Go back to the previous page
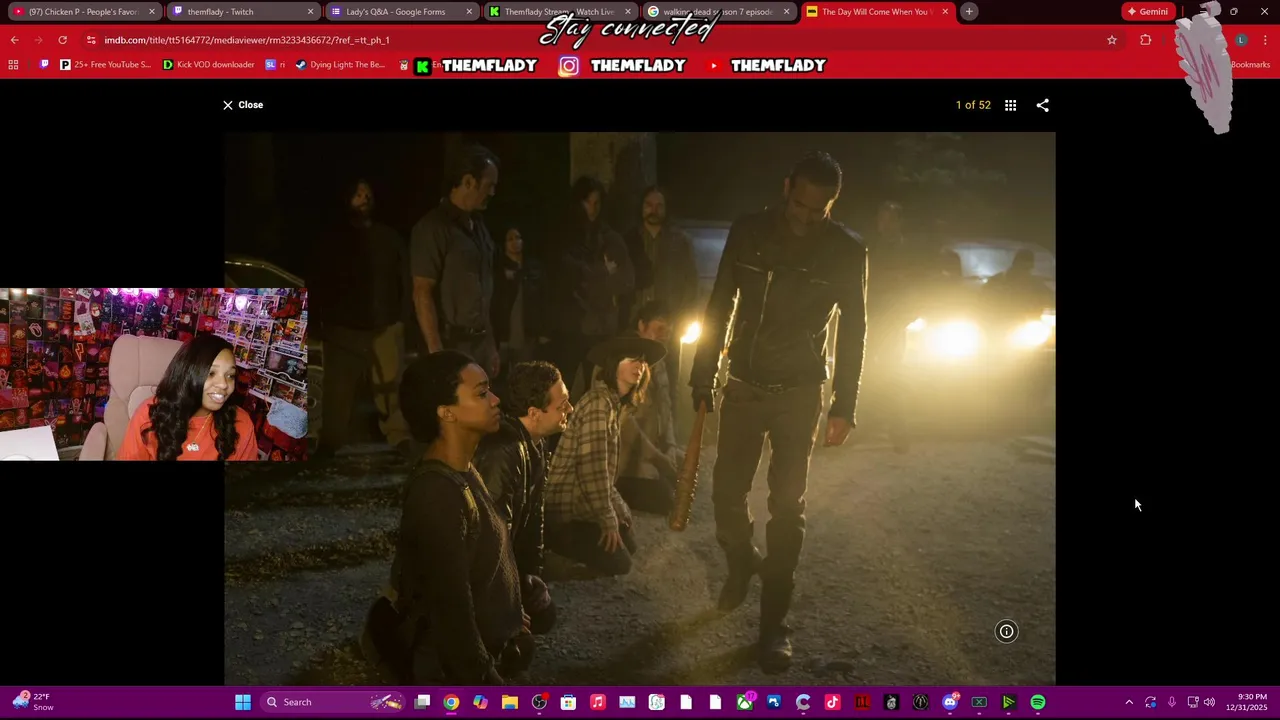The width and height of the screenshot is (1280, 720). click(x=14, y=40)
